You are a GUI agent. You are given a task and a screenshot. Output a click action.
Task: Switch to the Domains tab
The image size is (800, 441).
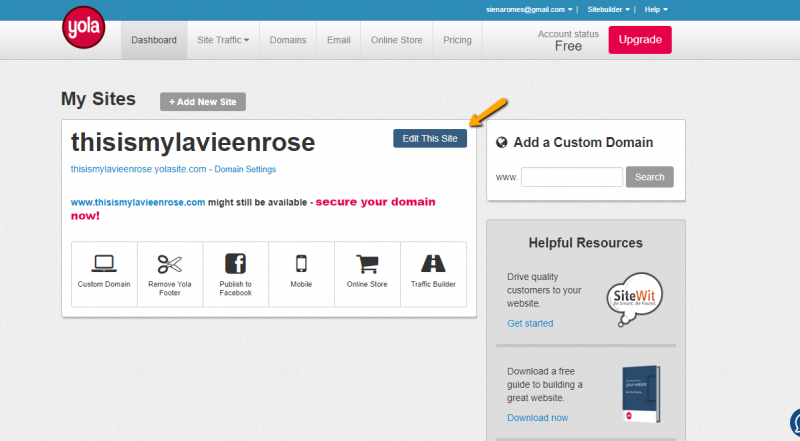[288, 40]
